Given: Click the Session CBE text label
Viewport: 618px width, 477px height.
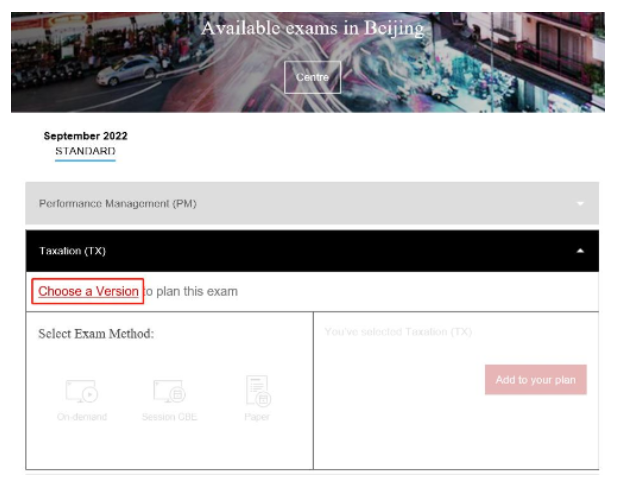Looking at the screenshot, I should (169, 416).
